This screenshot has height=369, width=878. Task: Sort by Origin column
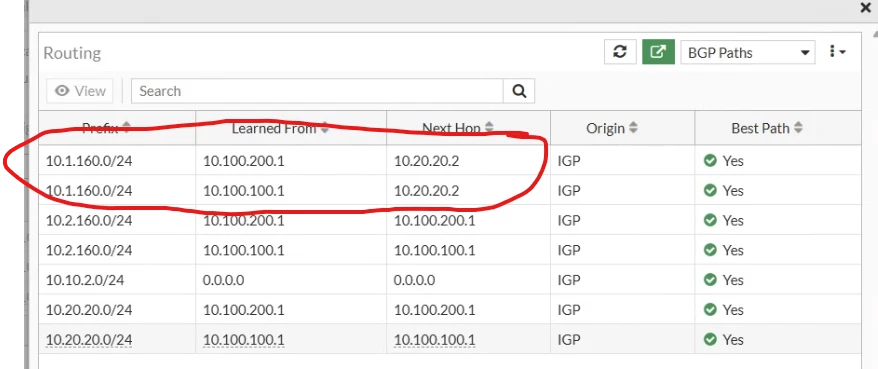pyautogui.click(x=623, y=128)
